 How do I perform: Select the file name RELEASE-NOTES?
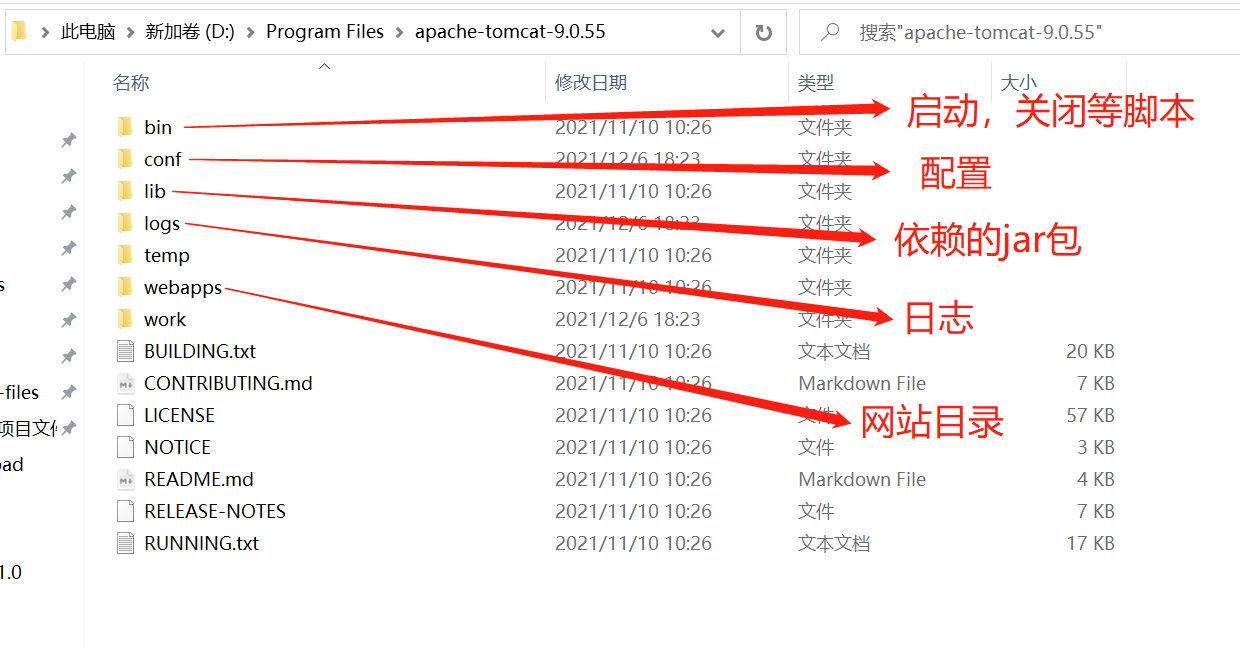pos(215,511)
